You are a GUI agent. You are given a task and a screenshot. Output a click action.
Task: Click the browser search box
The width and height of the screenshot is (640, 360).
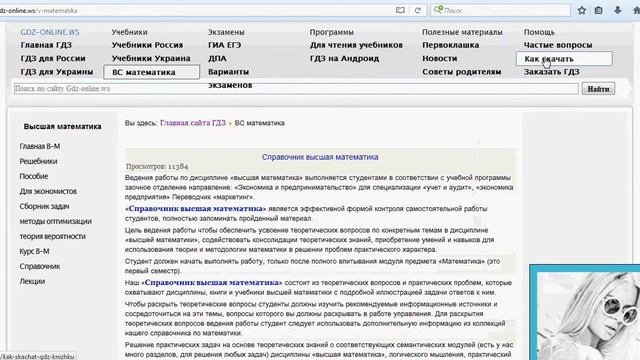coord(500,10)
